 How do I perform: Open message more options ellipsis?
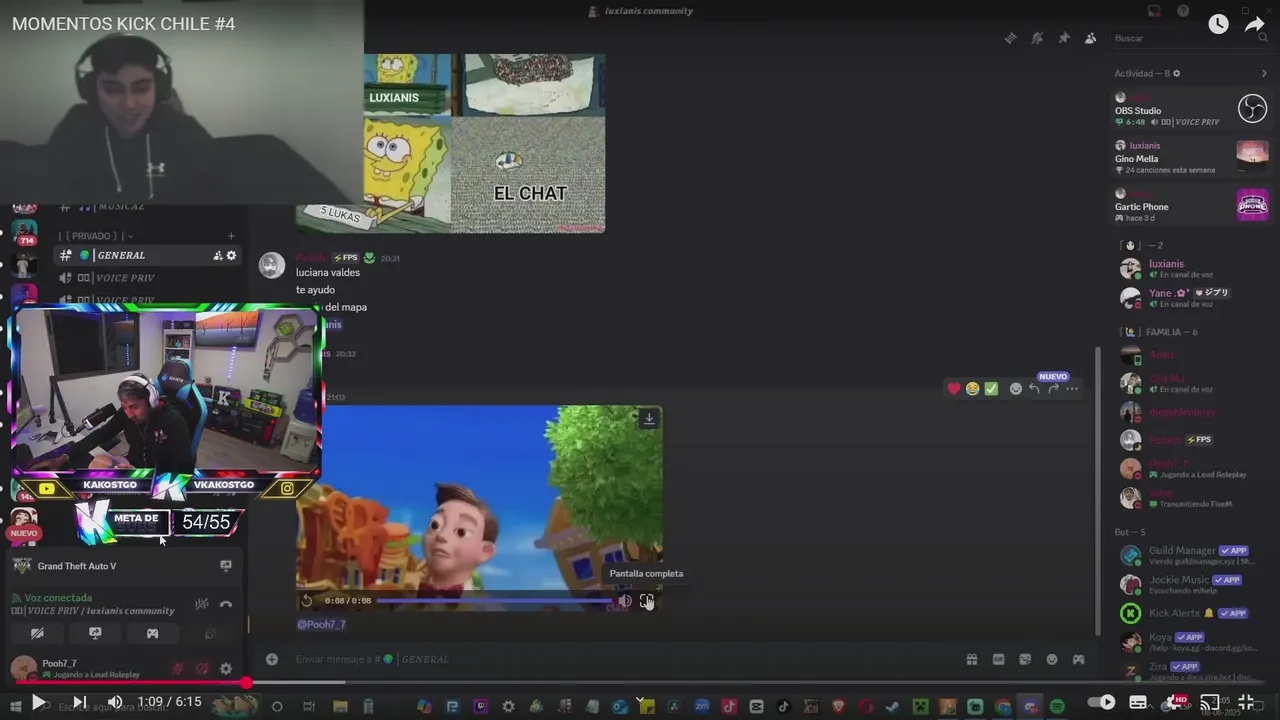click(x=1072, y=388)
